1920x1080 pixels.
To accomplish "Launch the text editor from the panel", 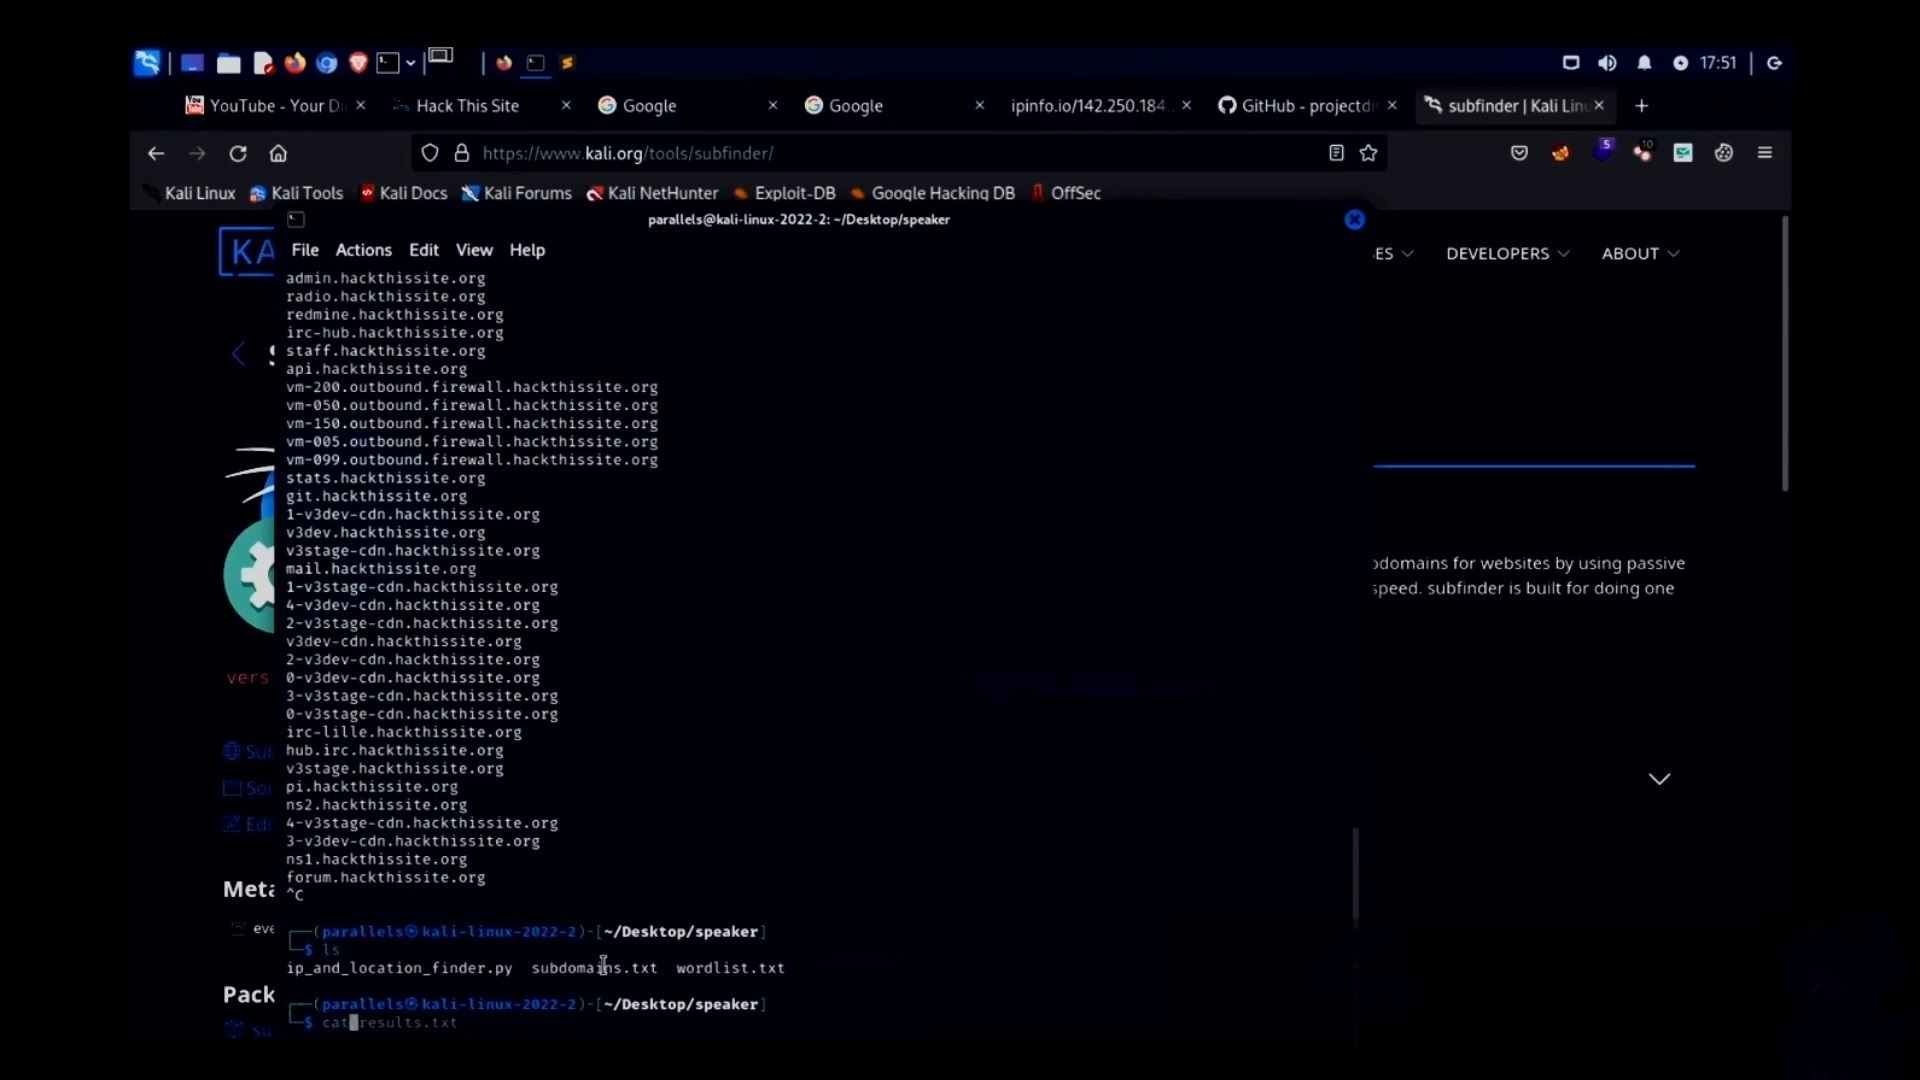I will (263, 64).
